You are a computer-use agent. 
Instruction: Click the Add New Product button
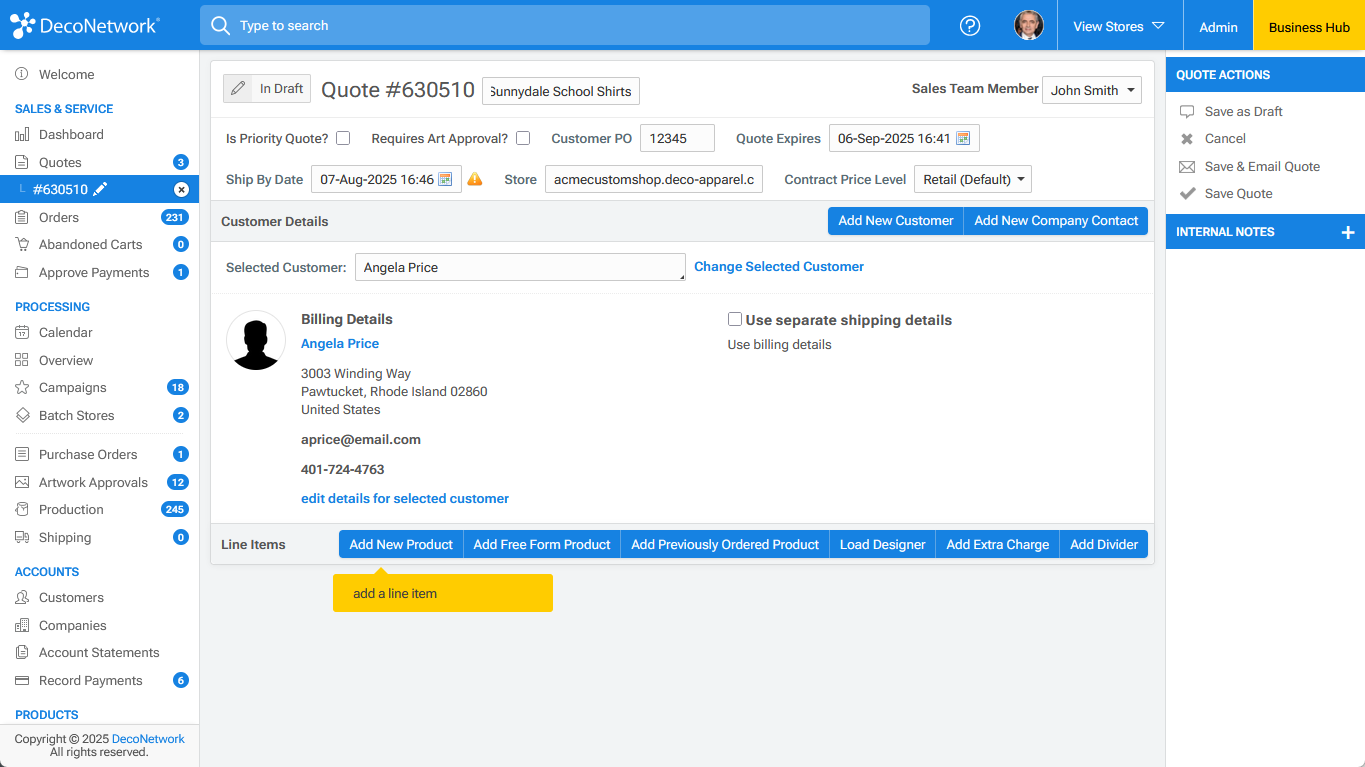coord(400,544)
